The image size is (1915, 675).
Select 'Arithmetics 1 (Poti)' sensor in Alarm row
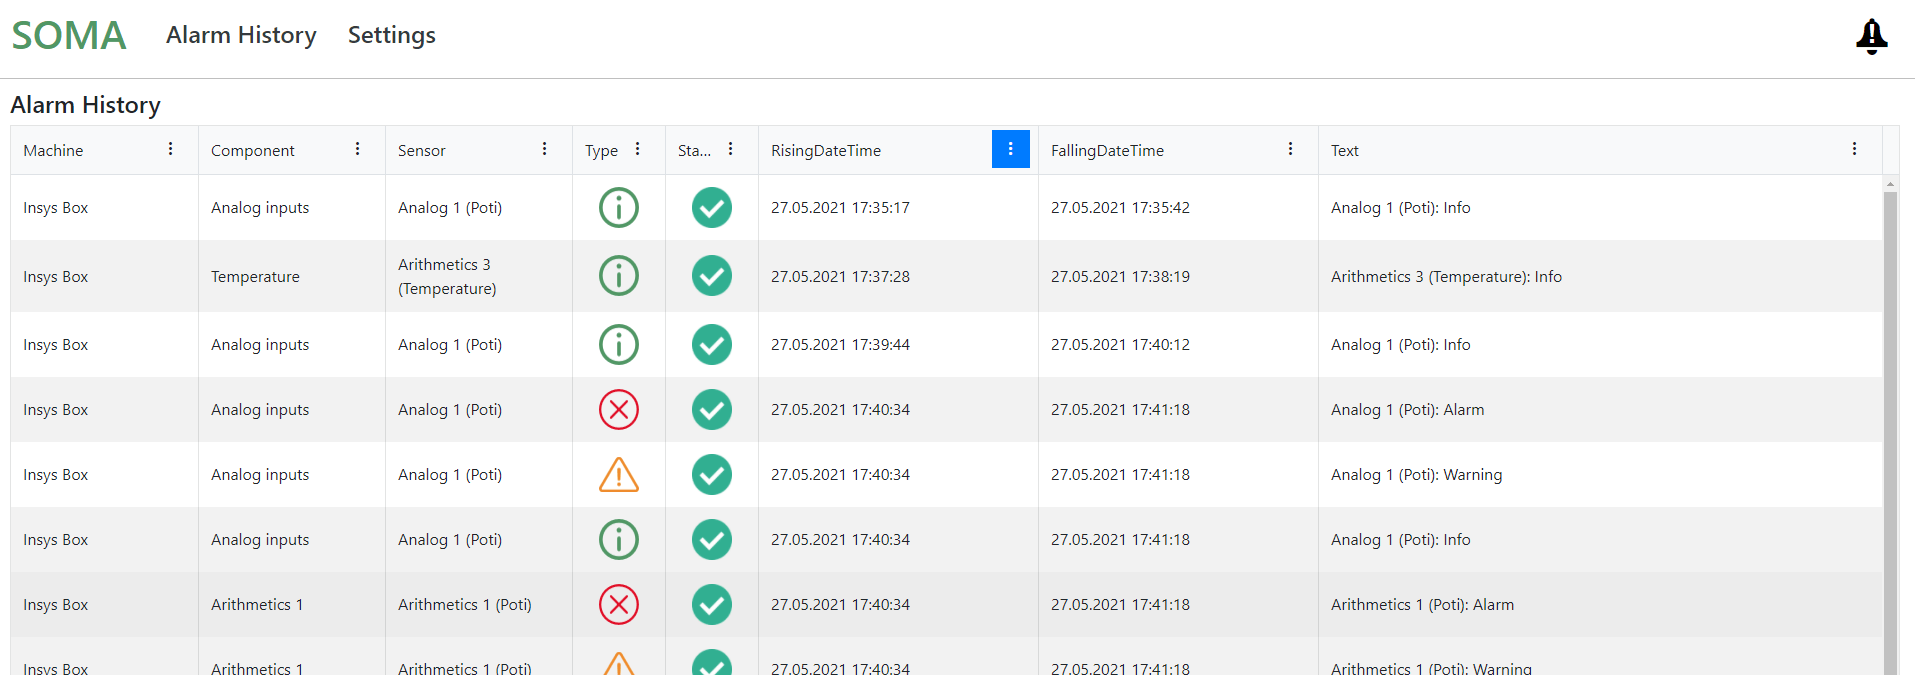[465, 605]
